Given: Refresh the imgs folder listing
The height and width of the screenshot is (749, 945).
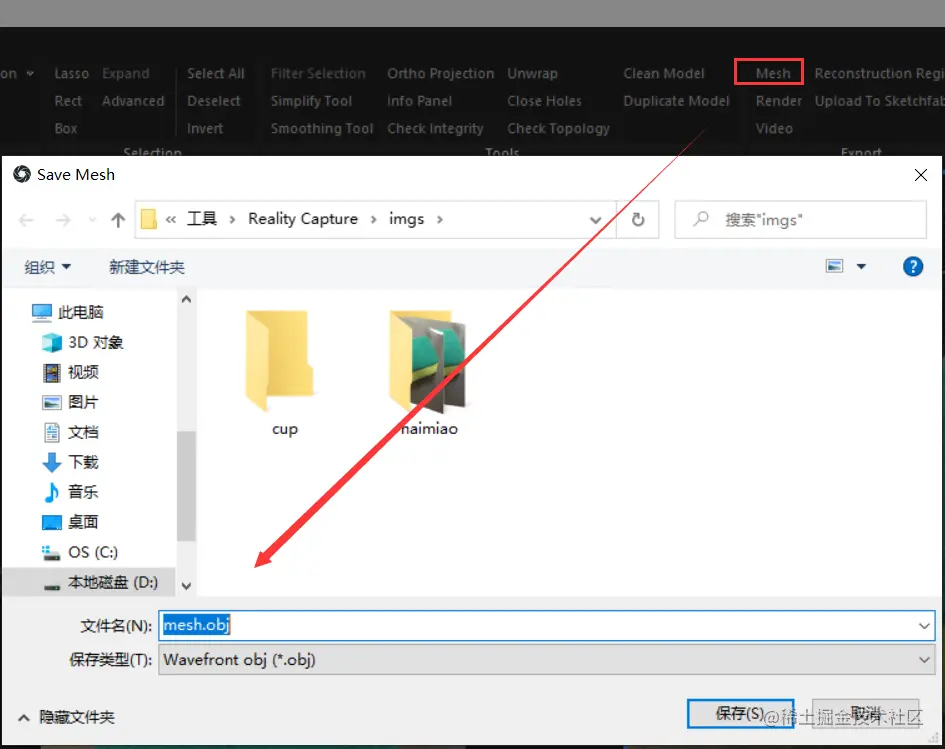Looking at the screenshot, I should point(638,219).
